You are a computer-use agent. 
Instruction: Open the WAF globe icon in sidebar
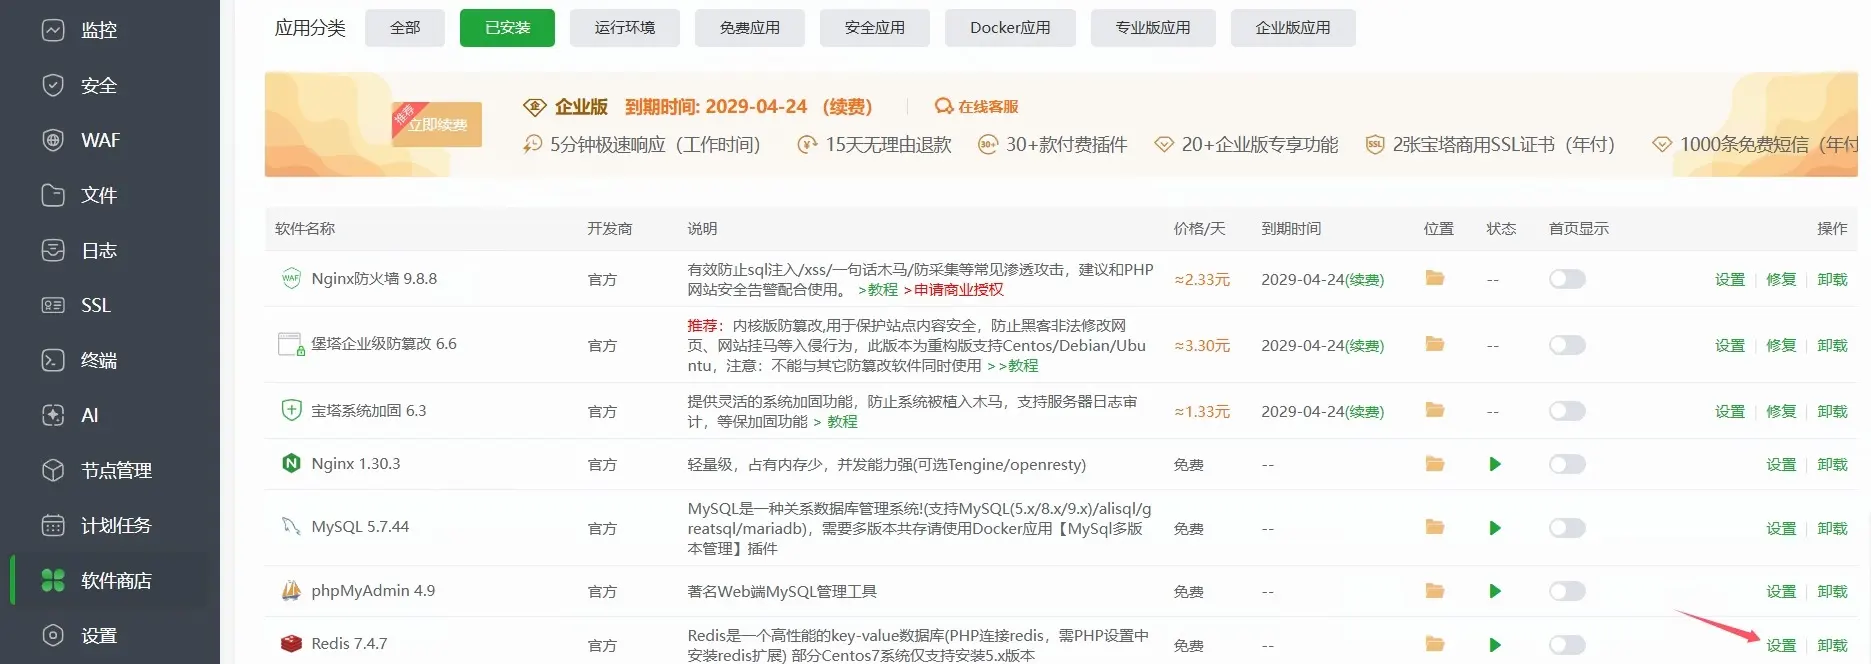53,140
